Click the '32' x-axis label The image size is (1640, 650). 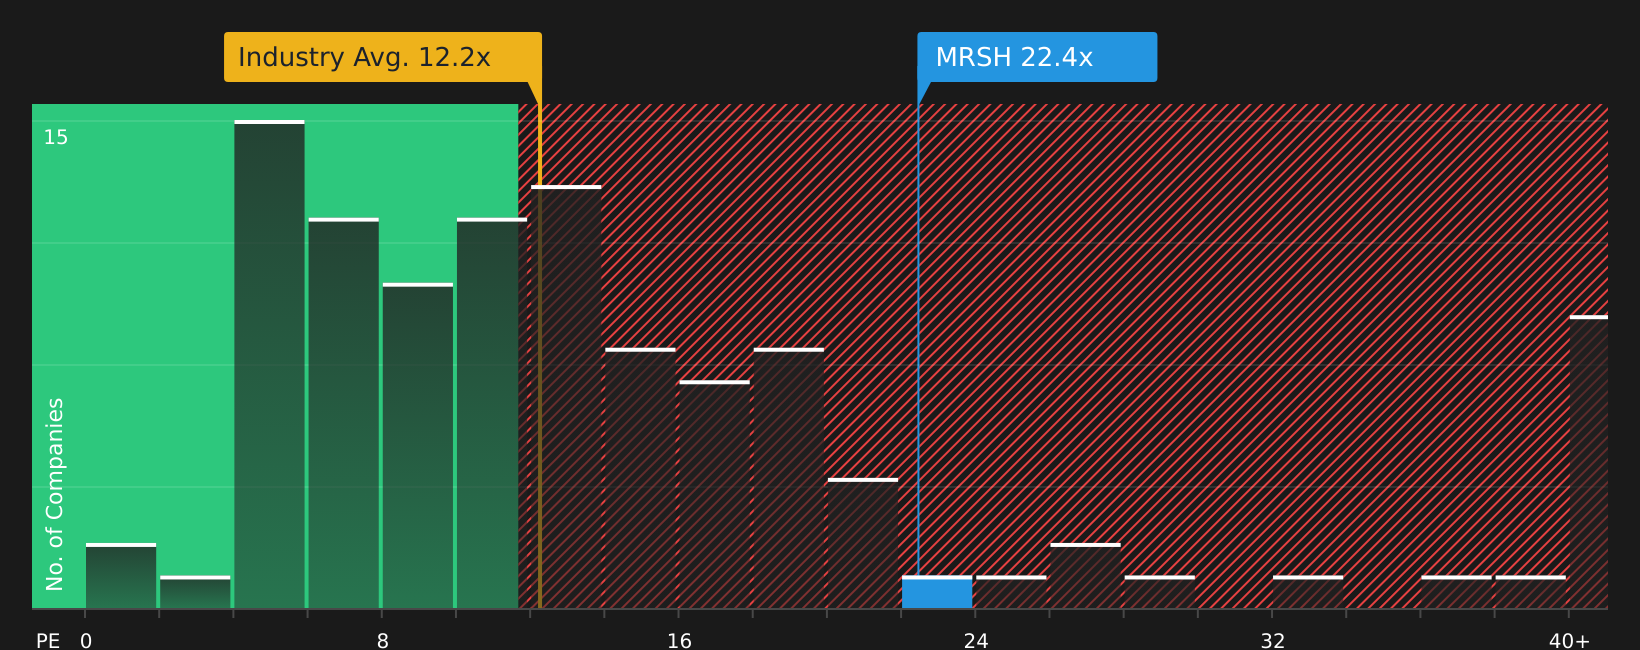coord(1272,641)
